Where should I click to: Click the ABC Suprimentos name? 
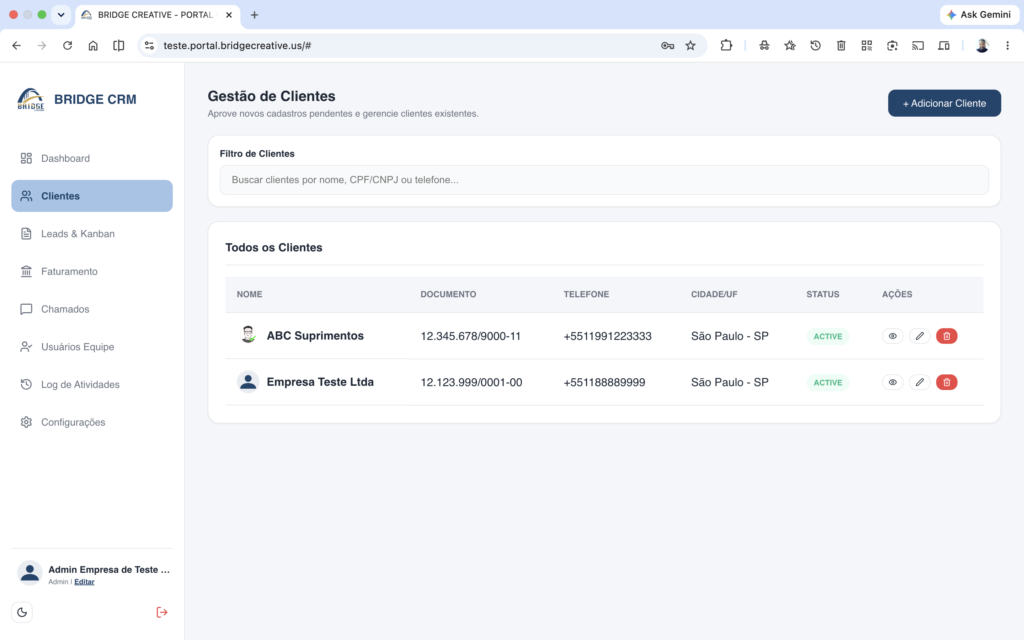(315, 336)
